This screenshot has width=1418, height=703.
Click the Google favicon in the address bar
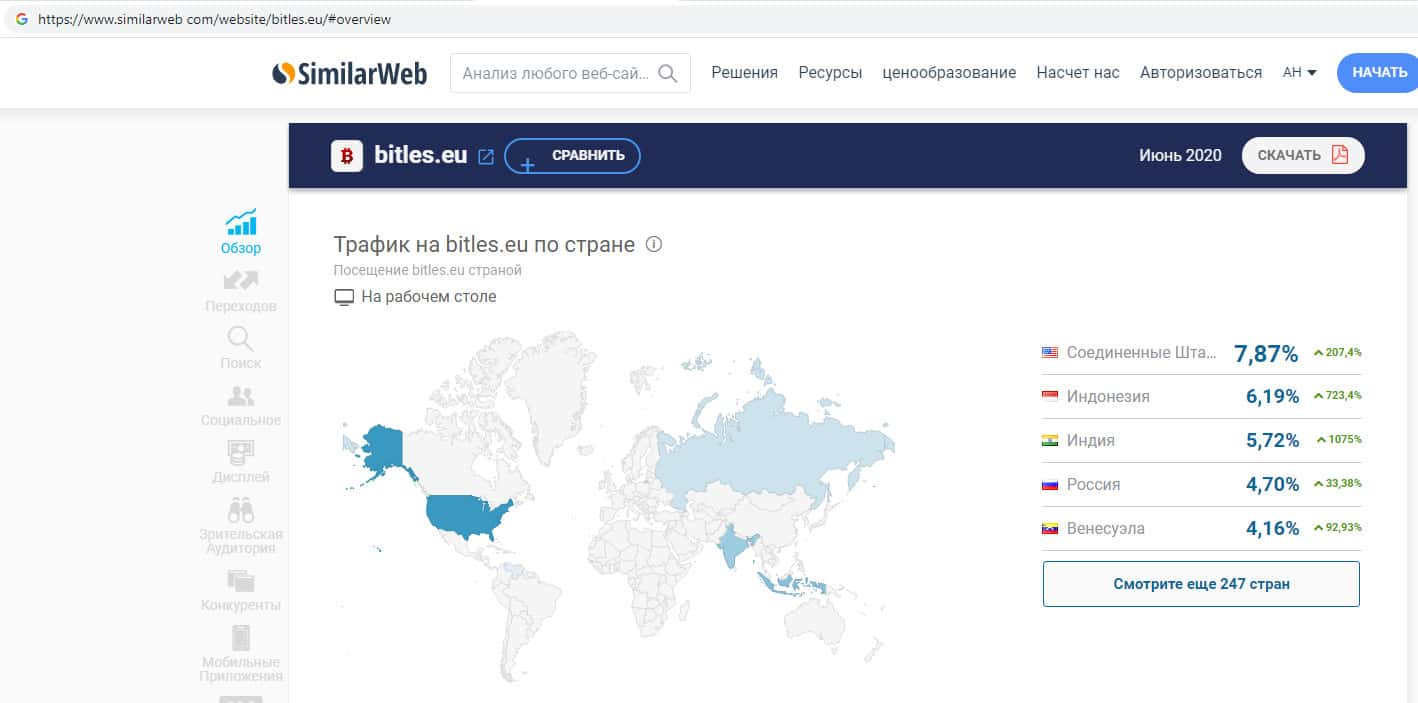click(21, 19)
